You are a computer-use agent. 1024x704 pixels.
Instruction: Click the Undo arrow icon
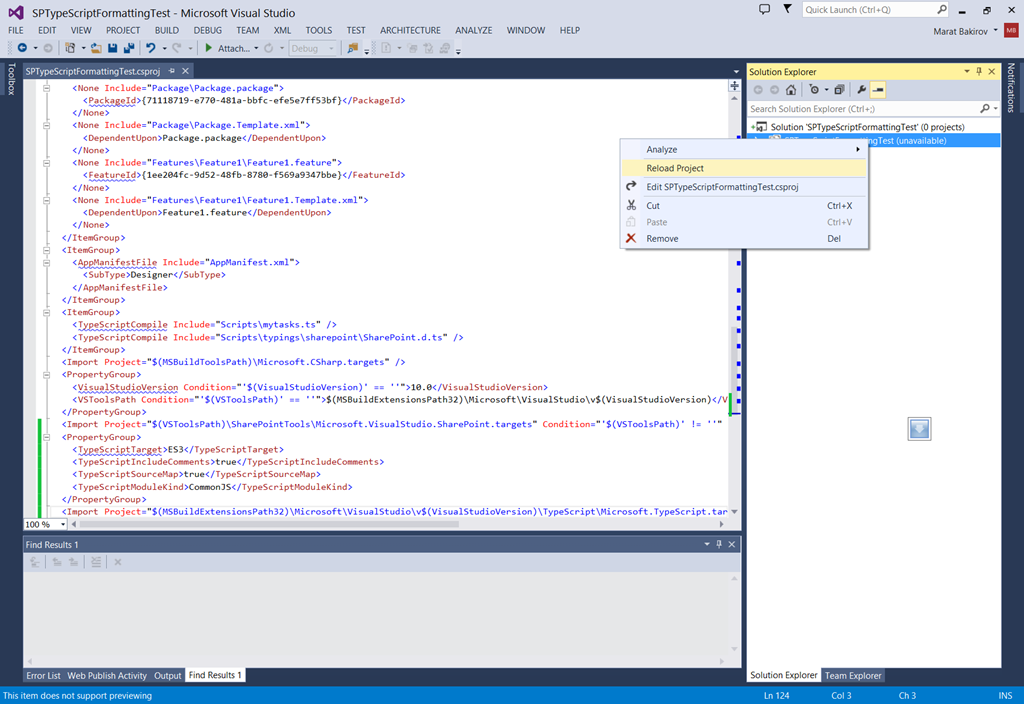point(151,48)
